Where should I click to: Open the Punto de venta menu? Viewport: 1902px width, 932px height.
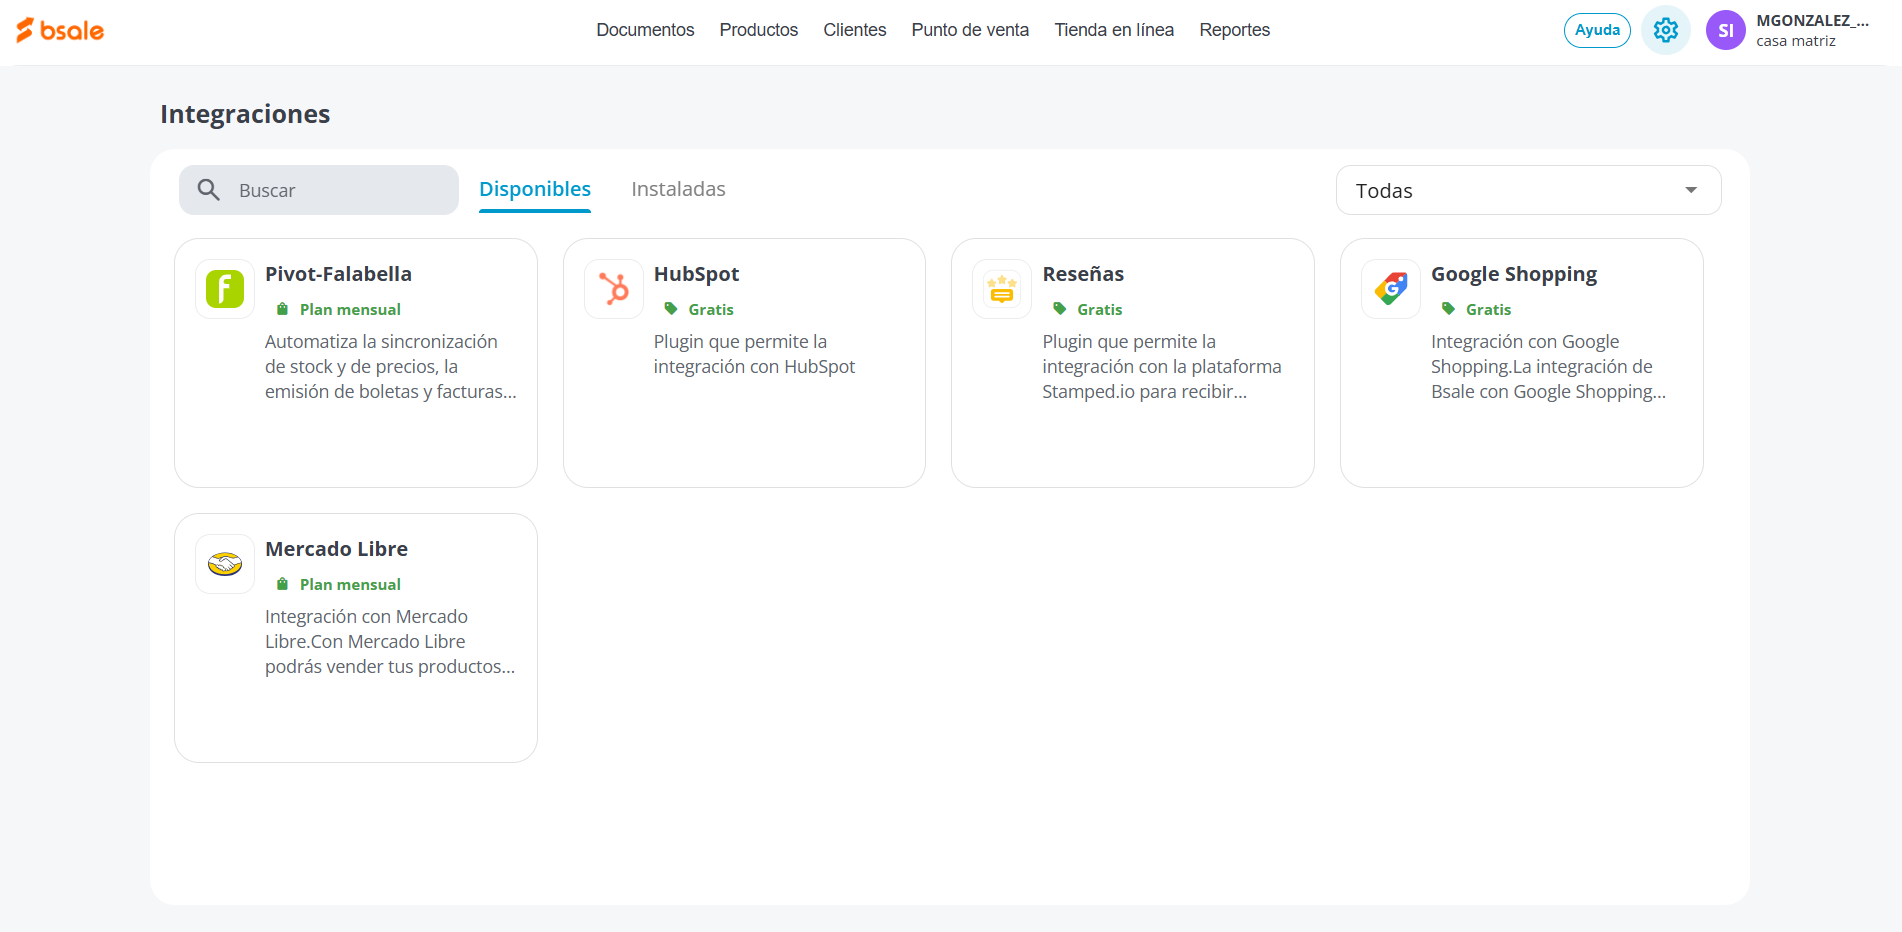pos(970,30)
